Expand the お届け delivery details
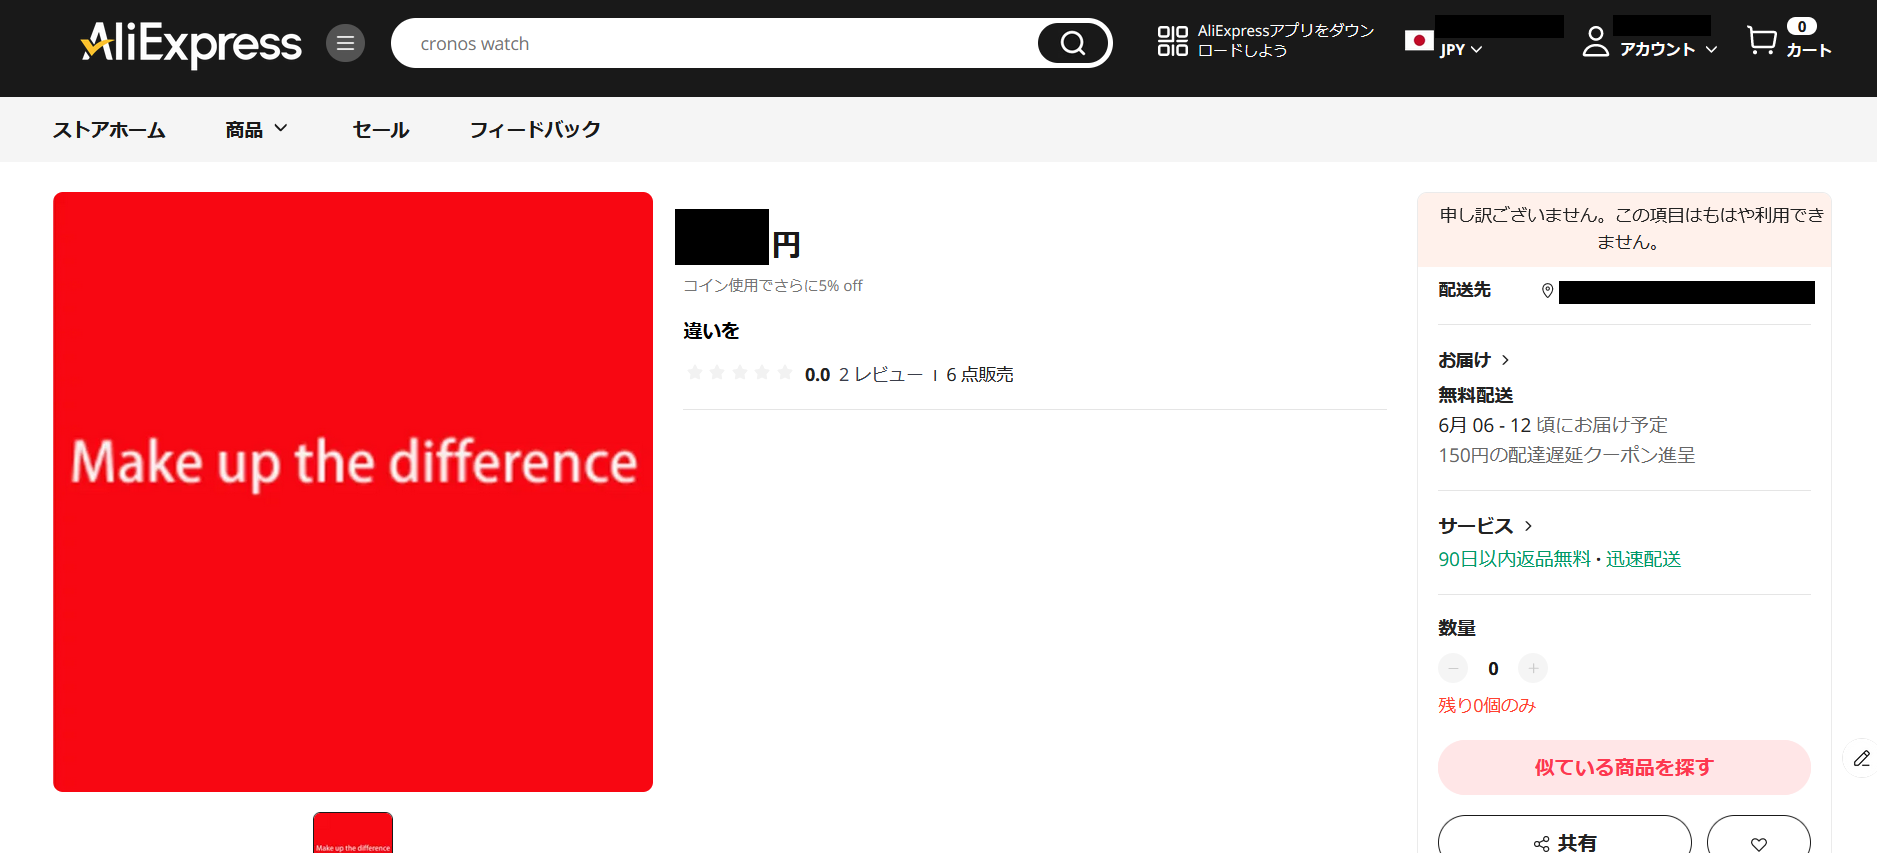 pyautogui.click(x=1474, y=360)
